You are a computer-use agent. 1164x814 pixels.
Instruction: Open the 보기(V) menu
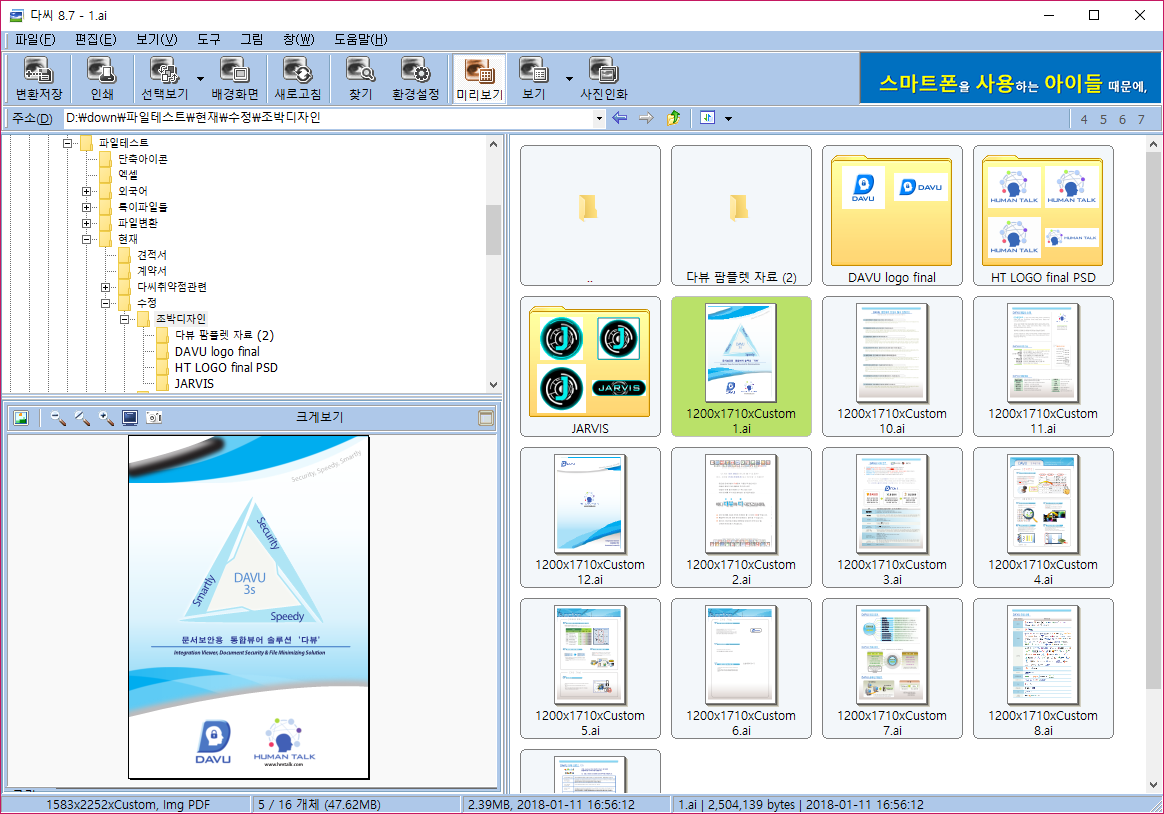coord(157,39)
